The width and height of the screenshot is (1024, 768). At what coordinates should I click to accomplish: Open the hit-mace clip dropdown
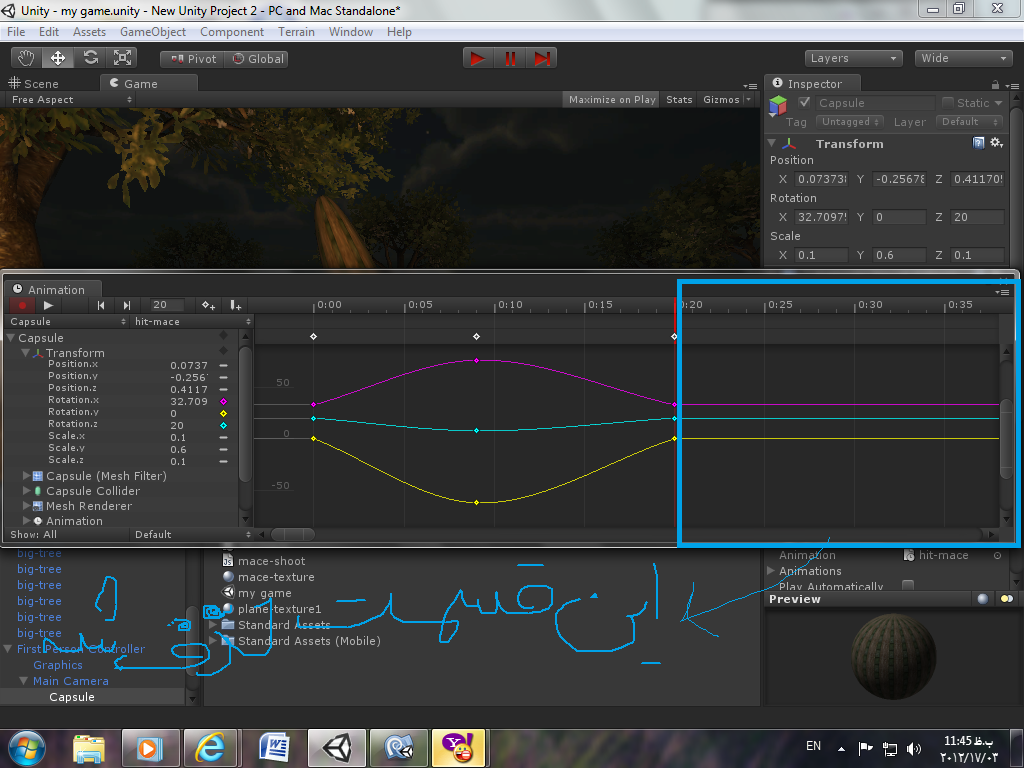click(x=184, y=322)
